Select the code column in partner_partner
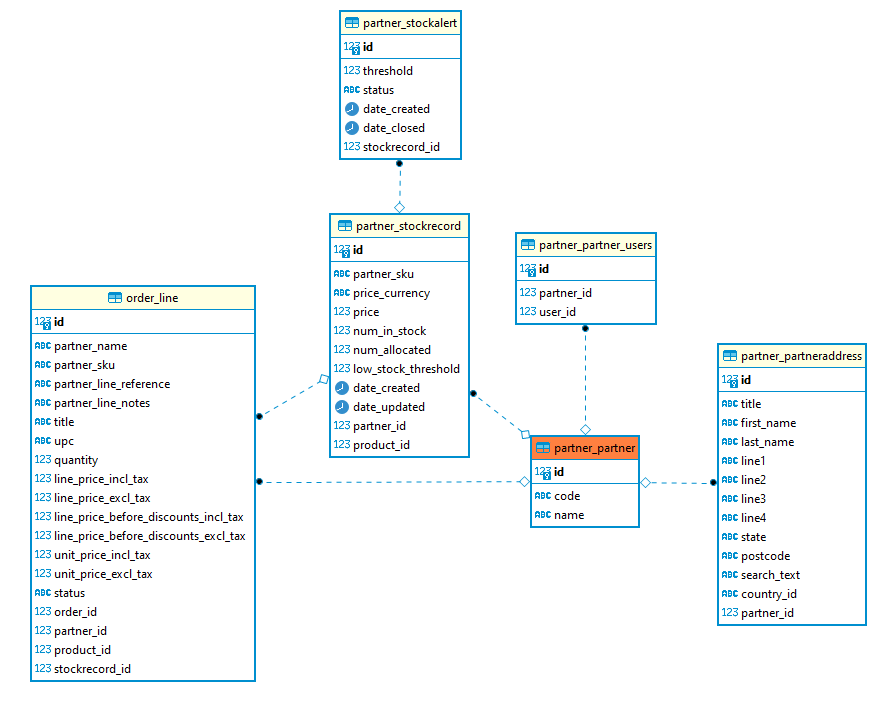 [567, 496]
